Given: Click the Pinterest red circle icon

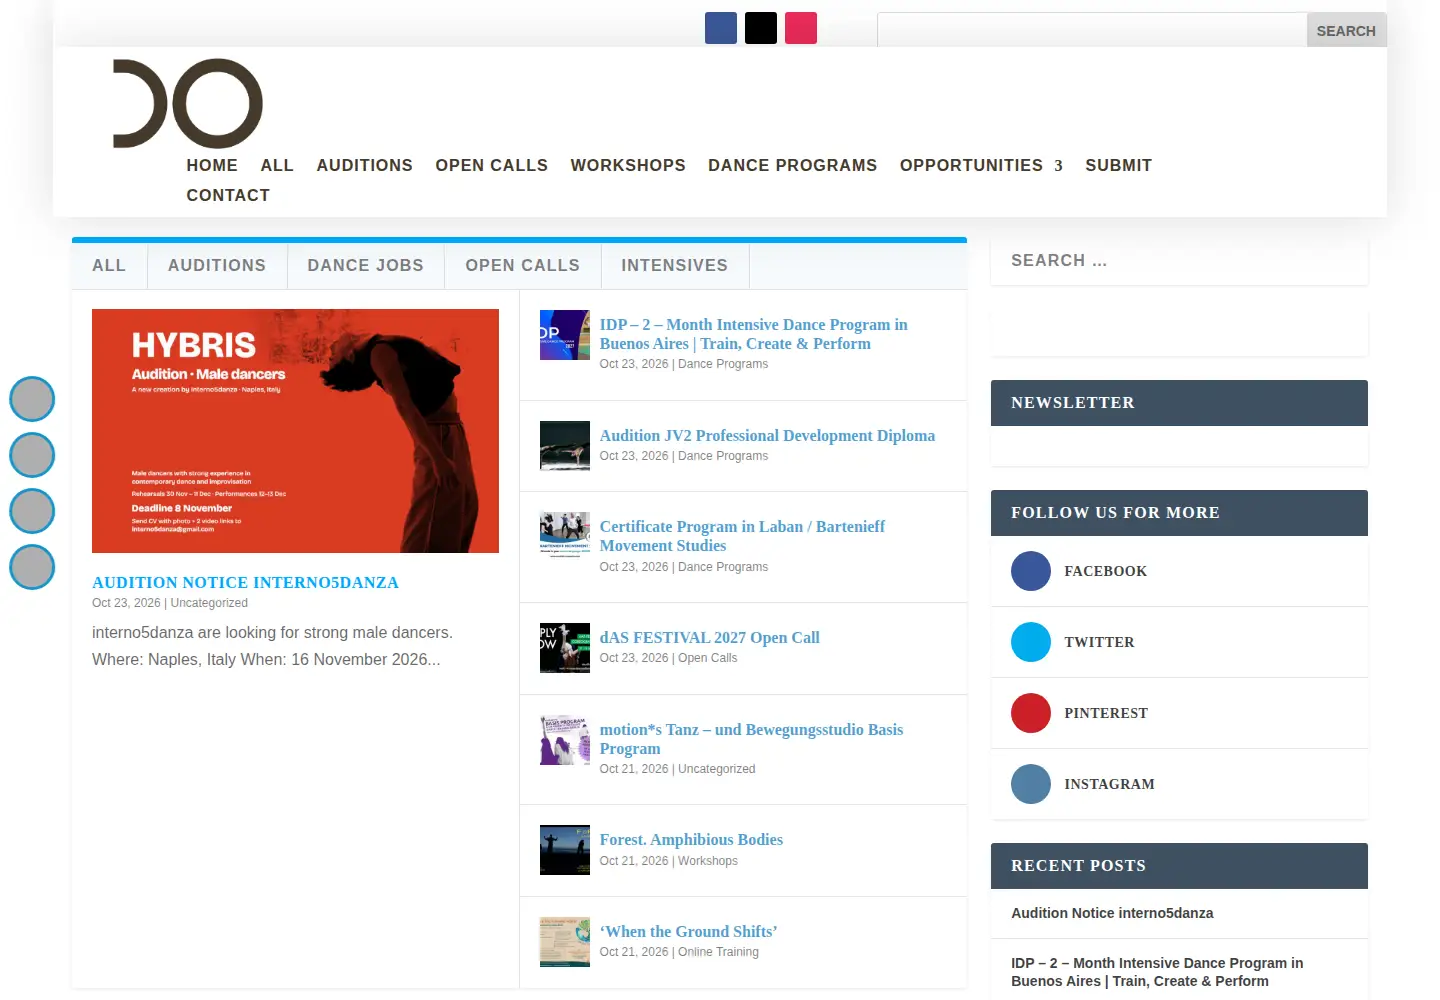Looking at the screenshot, I should pyautogui.click(x=1031, y=713).
